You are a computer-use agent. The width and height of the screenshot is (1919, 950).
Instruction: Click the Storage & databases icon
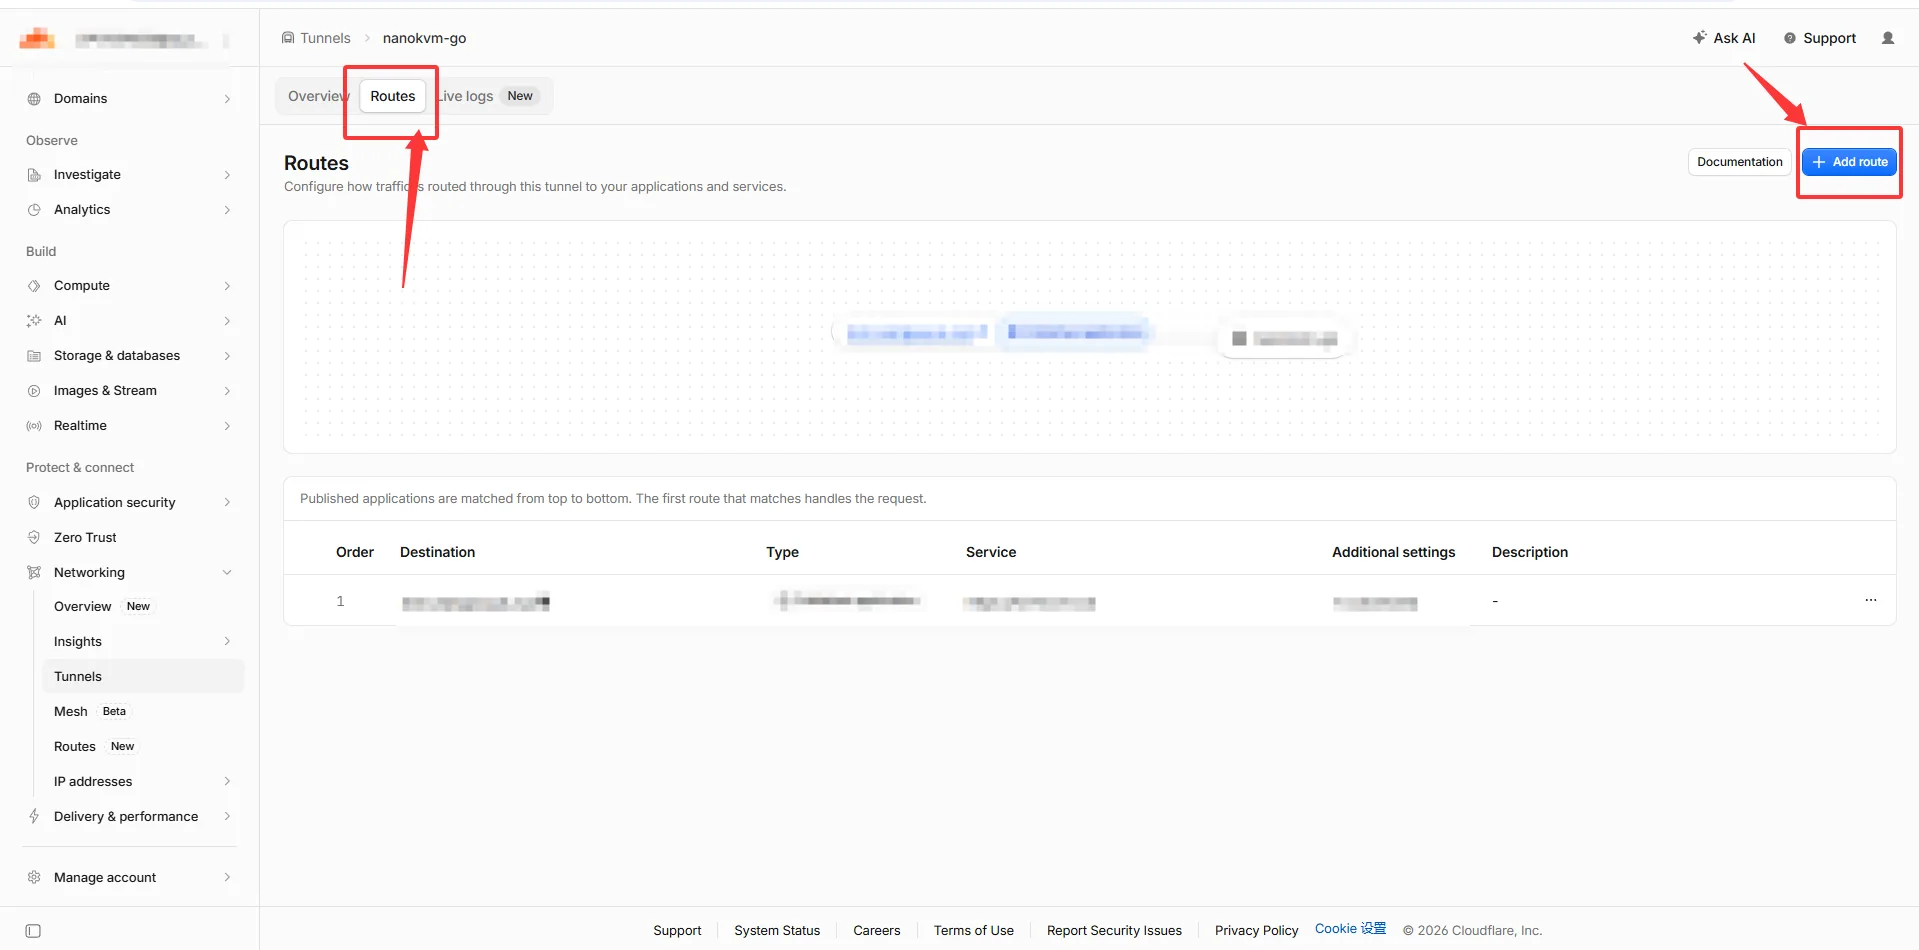tap(34, 356)
